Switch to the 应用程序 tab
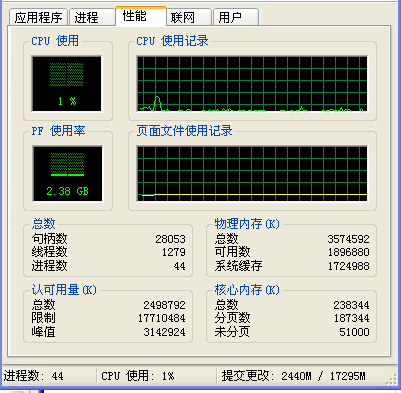Image resolution: width=401 pixels, height=393 pixels. coord(39,17)
